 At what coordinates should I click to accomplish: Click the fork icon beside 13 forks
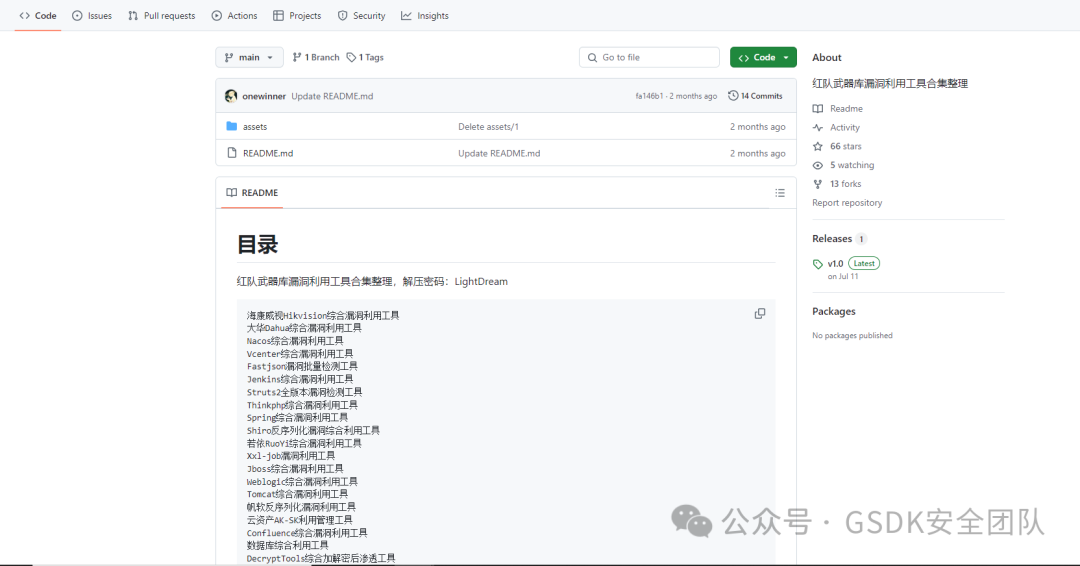pos(818,184)
